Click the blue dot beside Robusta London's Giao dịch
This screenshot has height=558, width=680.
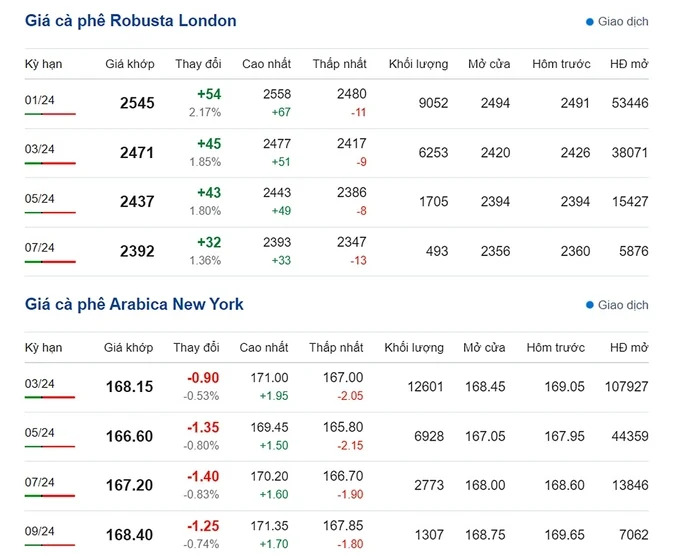click(x=590, y=21)
